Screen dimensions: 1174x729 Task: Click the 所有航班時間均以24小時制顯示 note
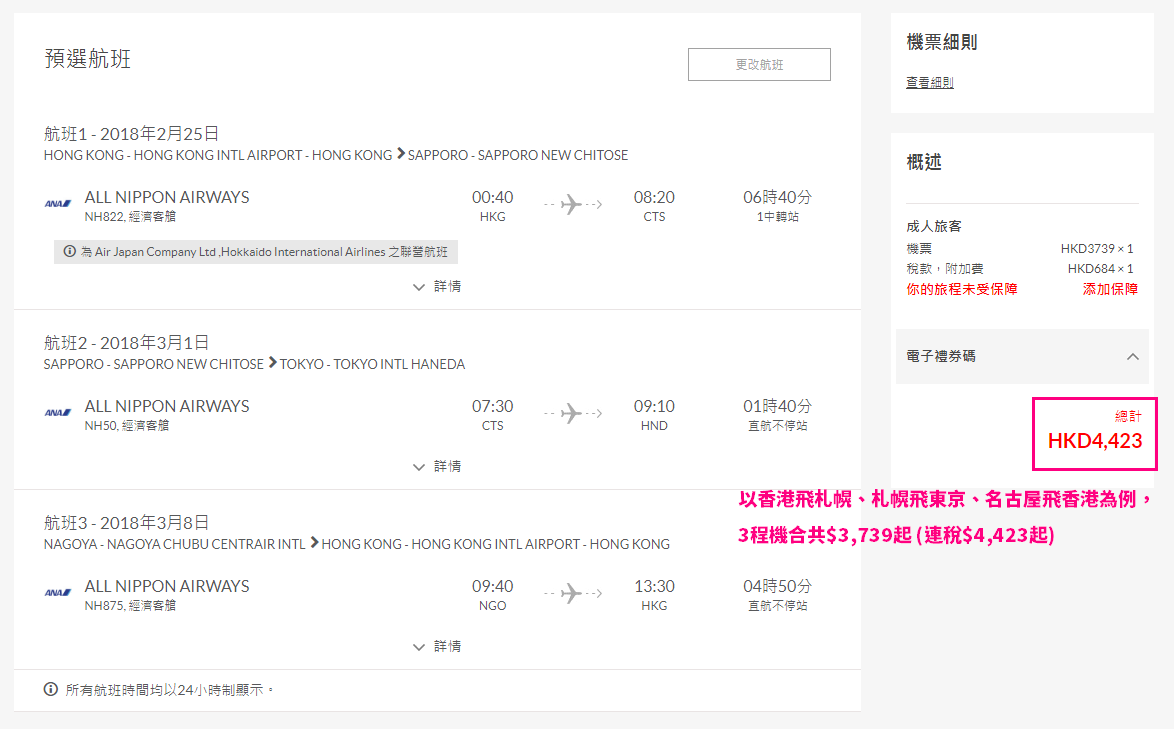point(169,689)
